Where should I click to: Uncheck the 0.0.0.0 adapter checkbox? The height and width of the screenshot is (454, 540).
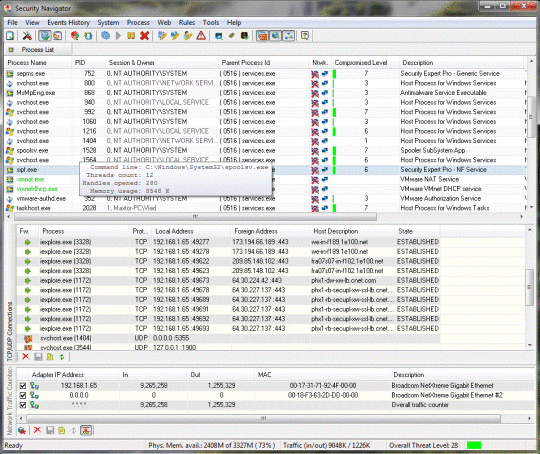point(23,395)
